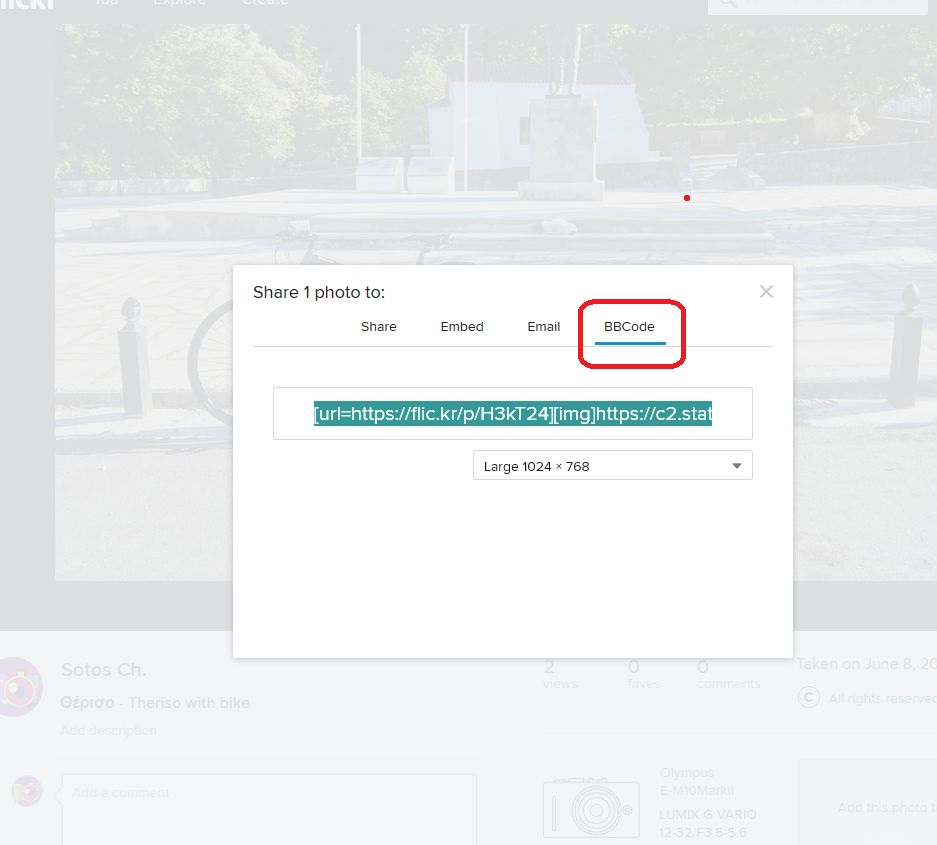937x845 pixels.
Task: Click the Theriso with bike photo title
Action: point(155,703)
